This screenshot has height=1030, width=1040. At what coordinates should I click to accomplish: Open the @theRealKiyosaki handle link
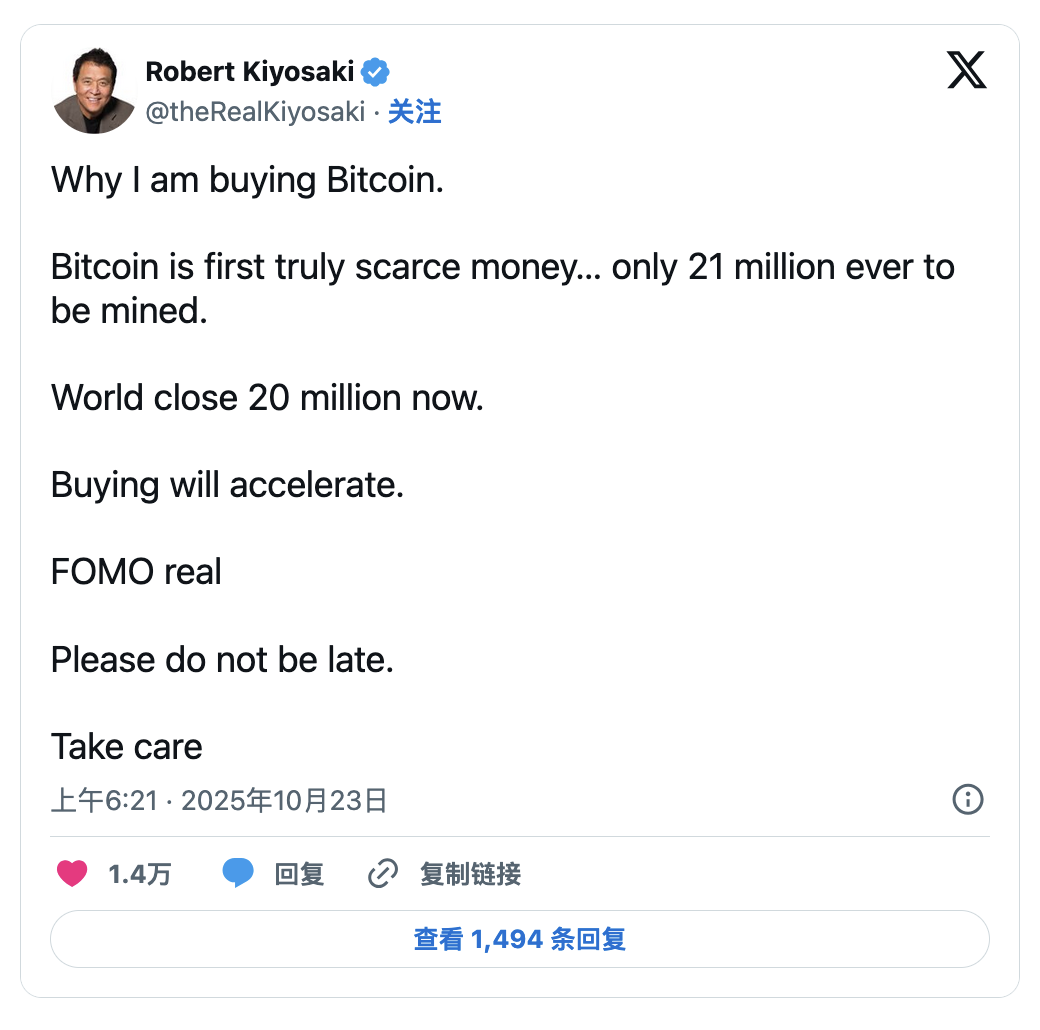[x=255, y=112]
